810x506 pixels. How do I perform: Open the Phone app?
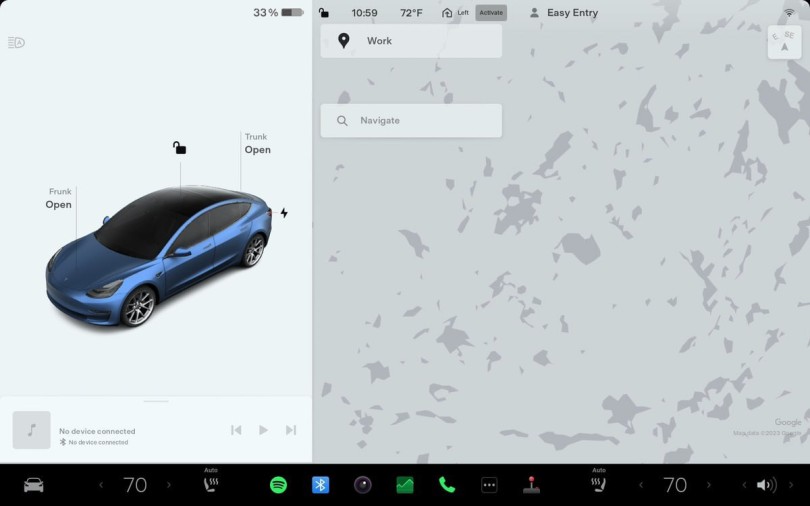point(447,485)
